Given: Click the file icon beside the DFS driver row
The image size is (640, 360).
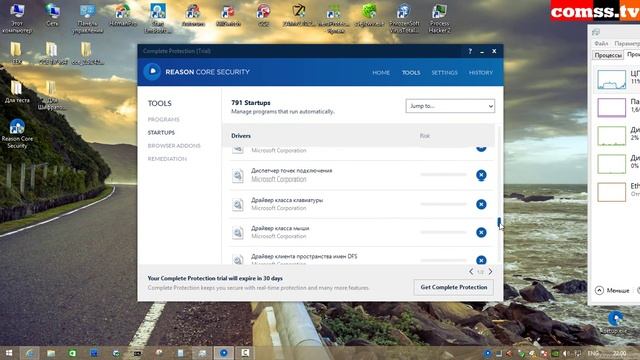Looking at the screenshot, I should (238, 259).
